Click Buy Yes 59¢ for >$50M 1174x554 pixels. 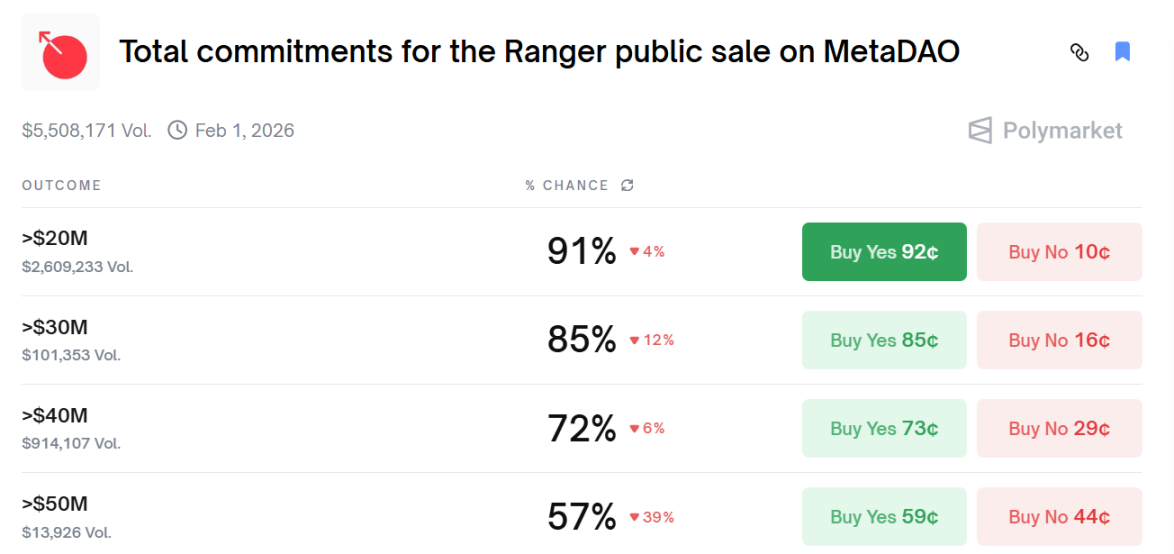884,516
